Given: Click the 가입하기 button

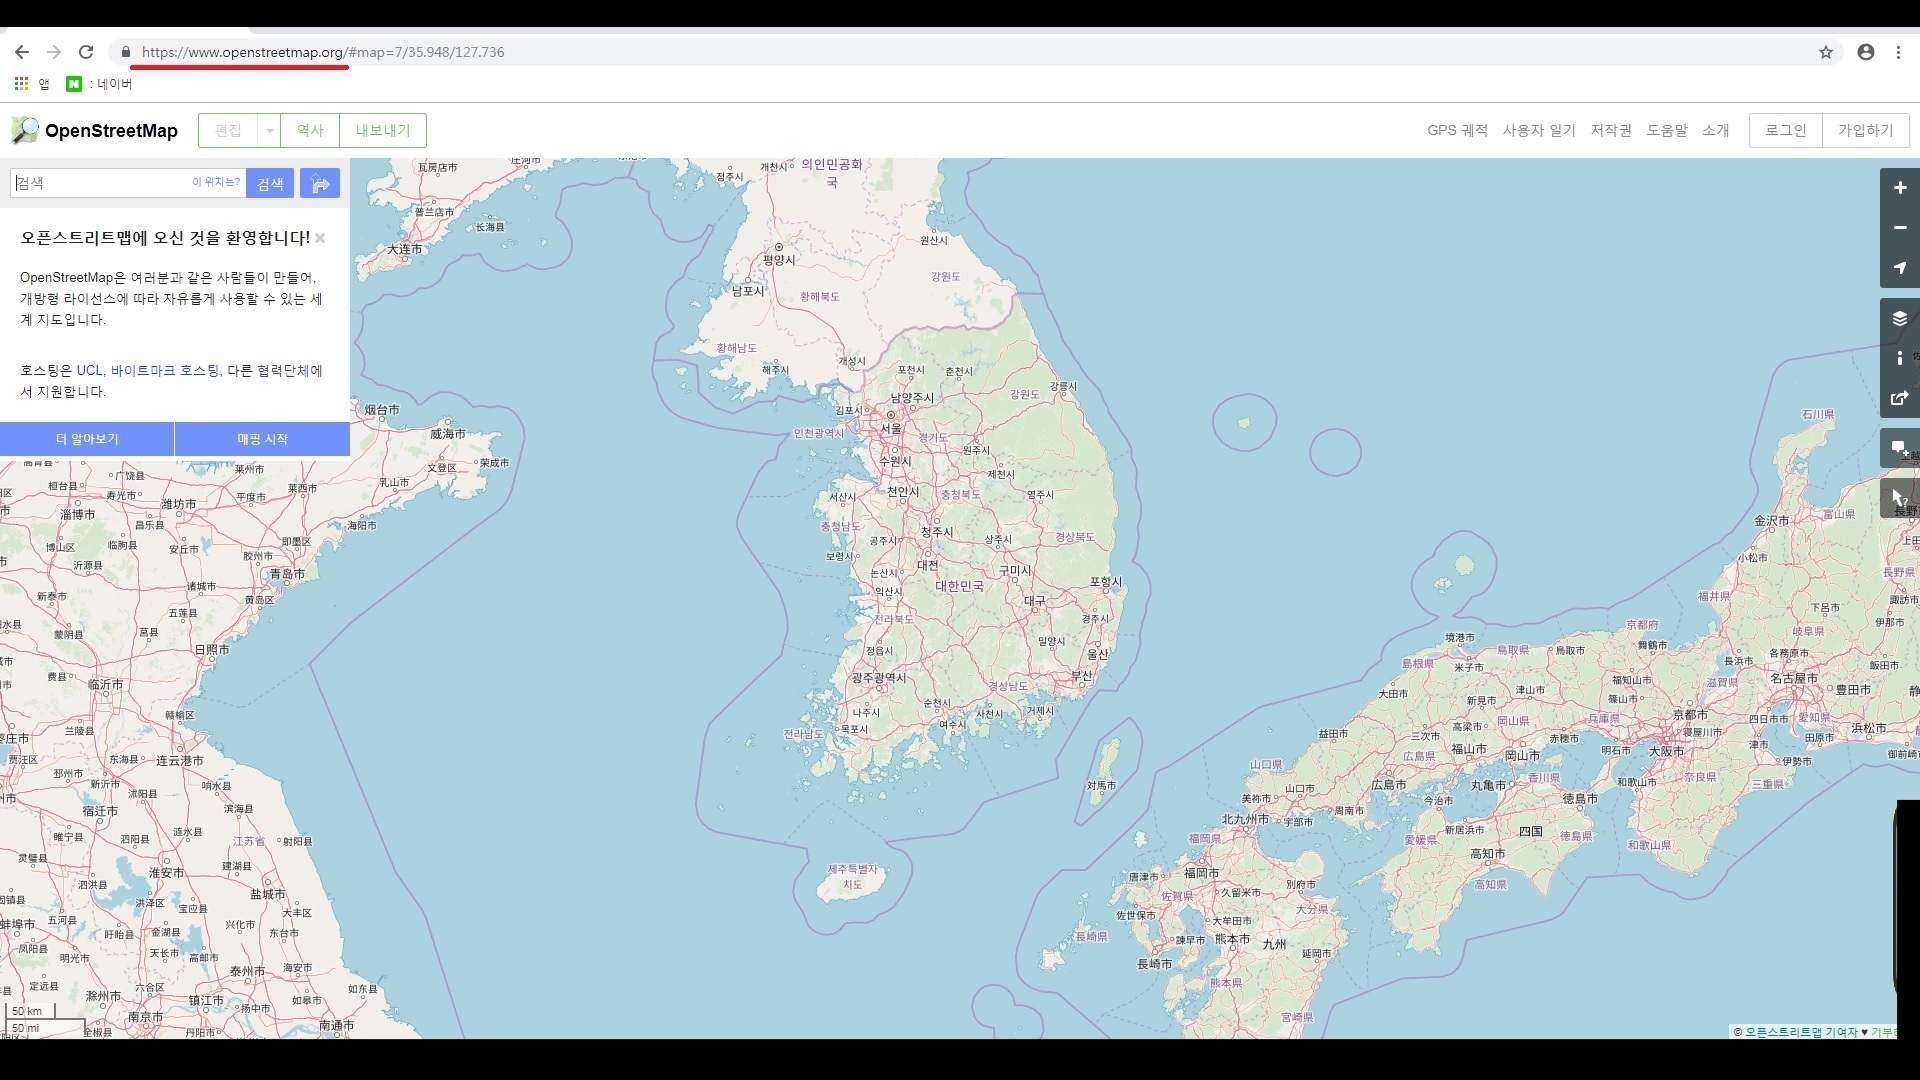Looking at the screenshot, I should [x=1866, y=130].
